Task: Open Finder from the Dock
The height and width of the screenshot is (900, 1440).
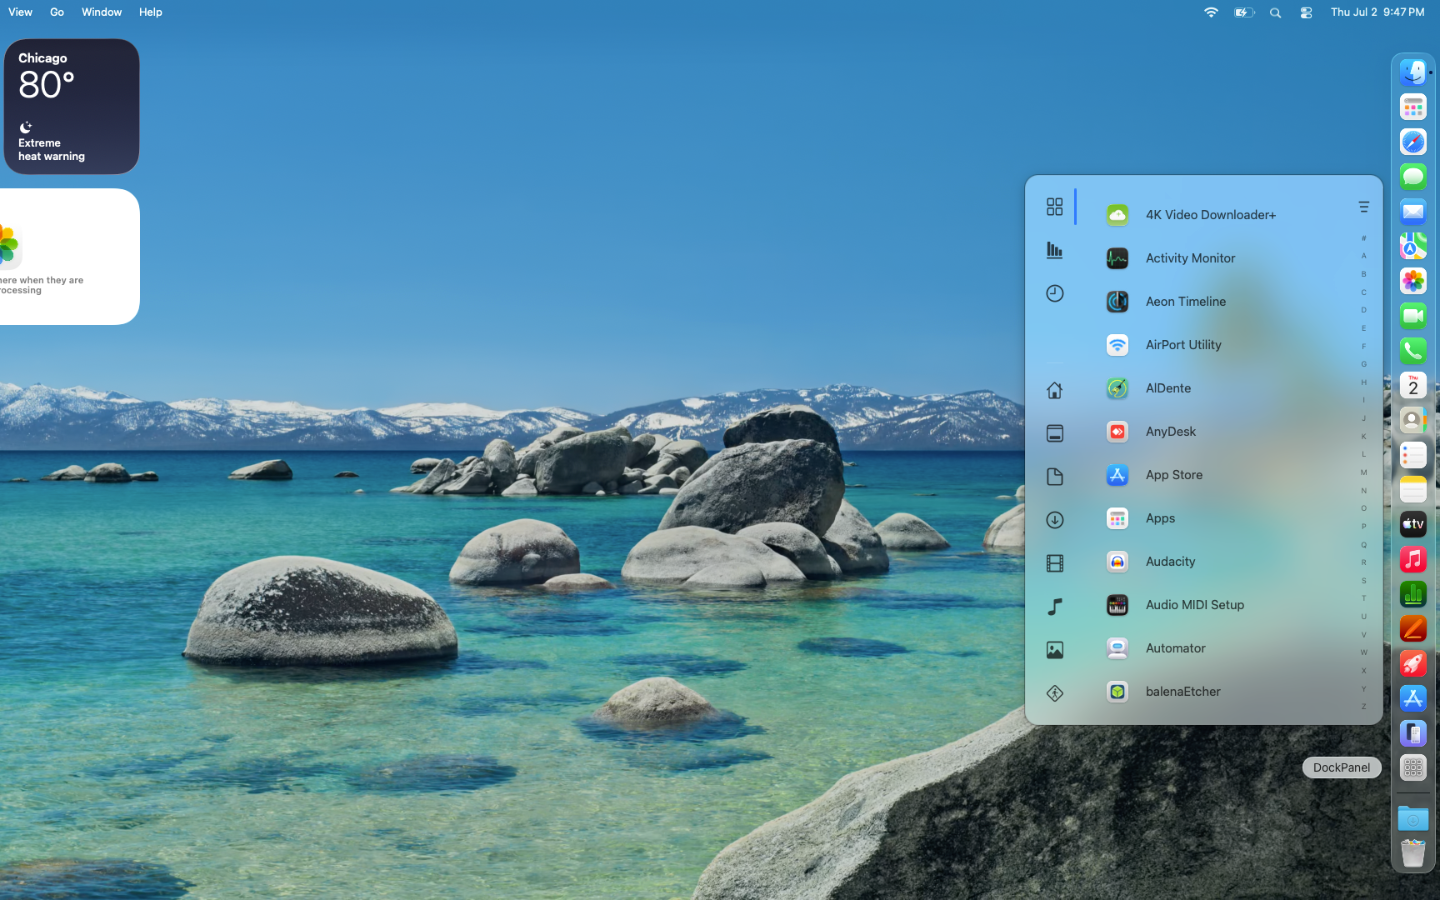Action: 1413,72
